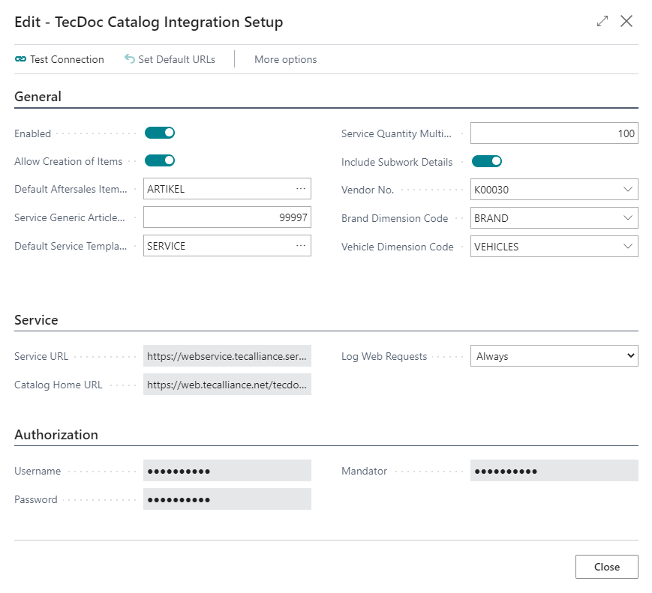Click the Log Web Requests label
Image resolution: width=652 pixels, height=593 pixels.
pyautogui.click(x=384, y=356)
